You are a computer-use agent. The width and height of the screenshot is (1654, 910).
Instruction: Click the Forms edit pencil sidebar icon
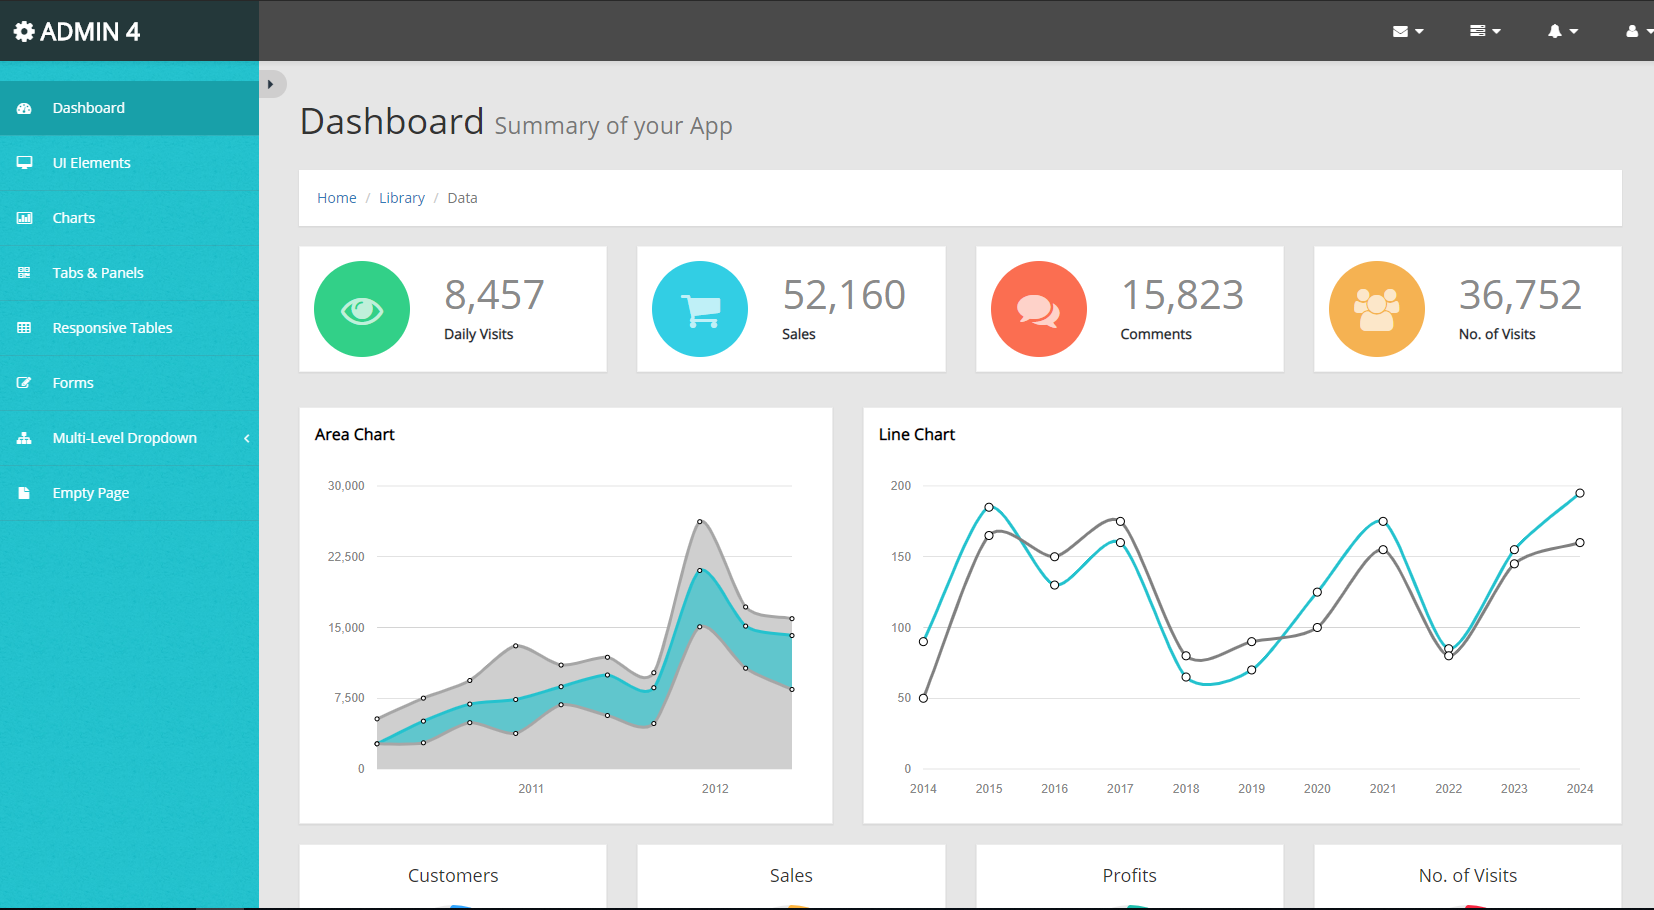tap(24, 383)
